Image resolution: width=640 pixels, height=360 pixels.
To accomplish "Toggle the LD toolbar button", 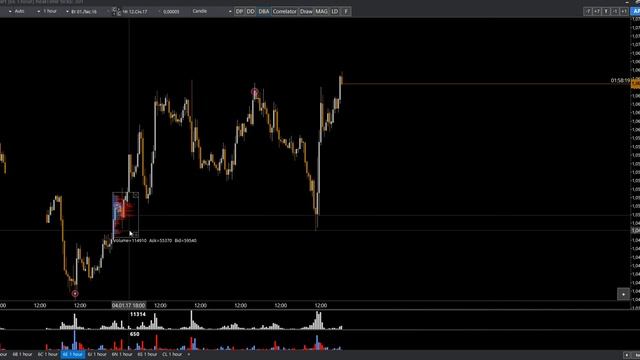I will click(335, 11).
